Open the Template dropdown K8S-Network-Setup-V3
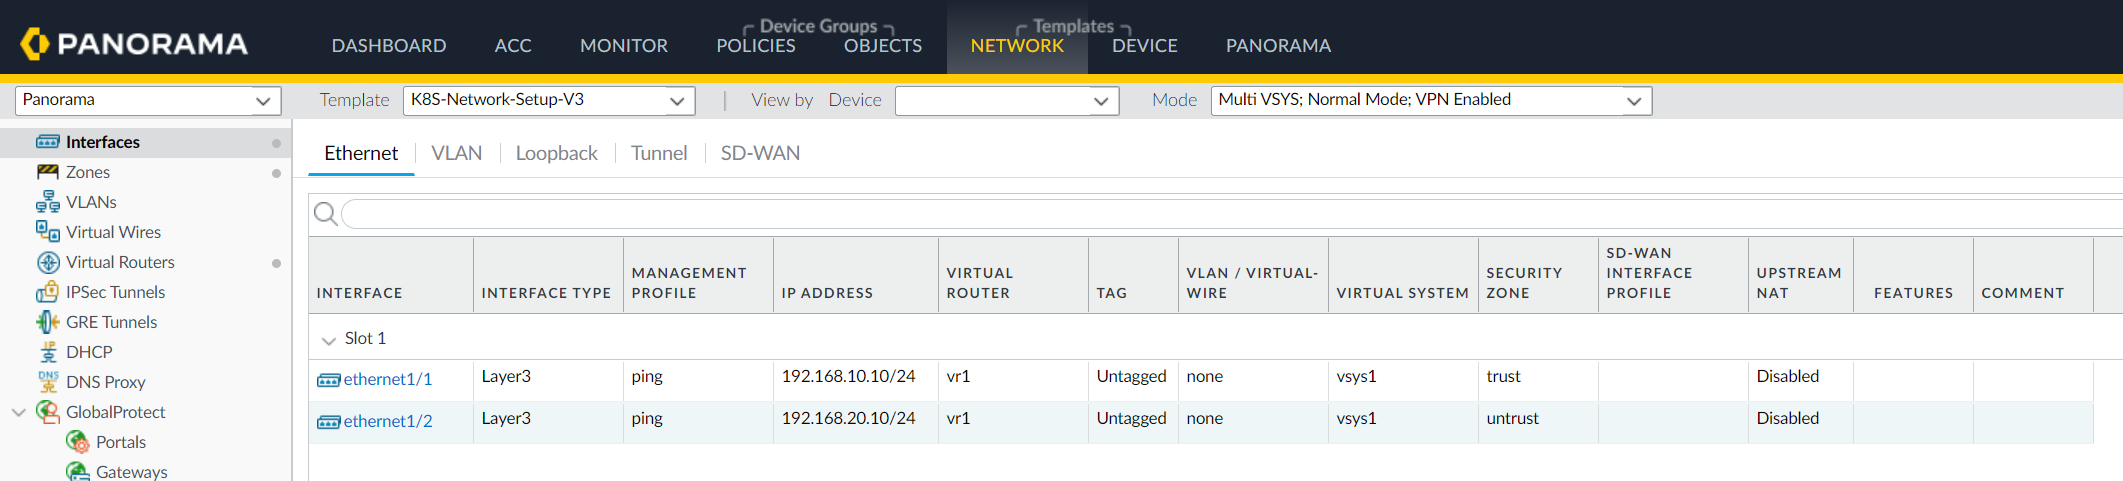2123x481 pixels. [x=549, y=100]
